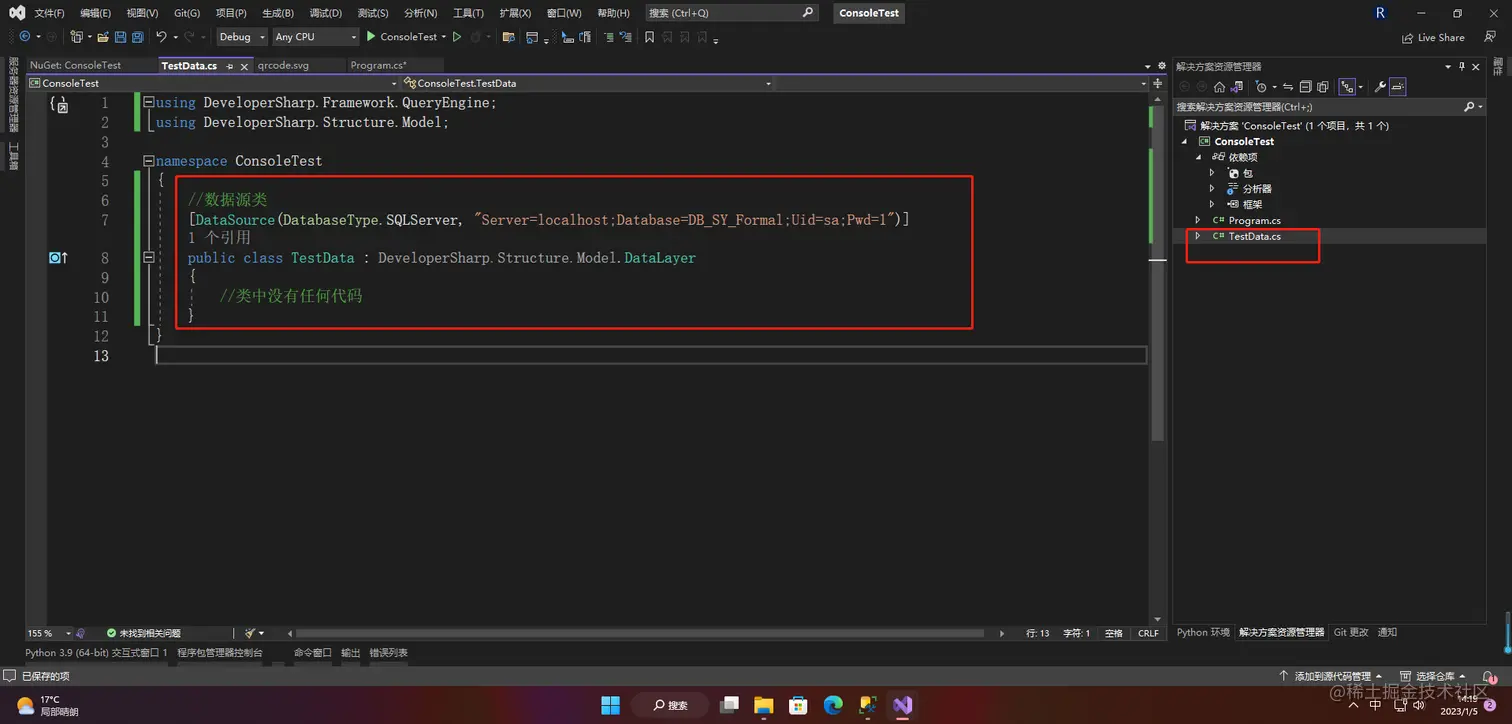This screenshot has height=724, width=1512.
Task: Click the Live Share icon
Action: click(x=1407, y=38)
